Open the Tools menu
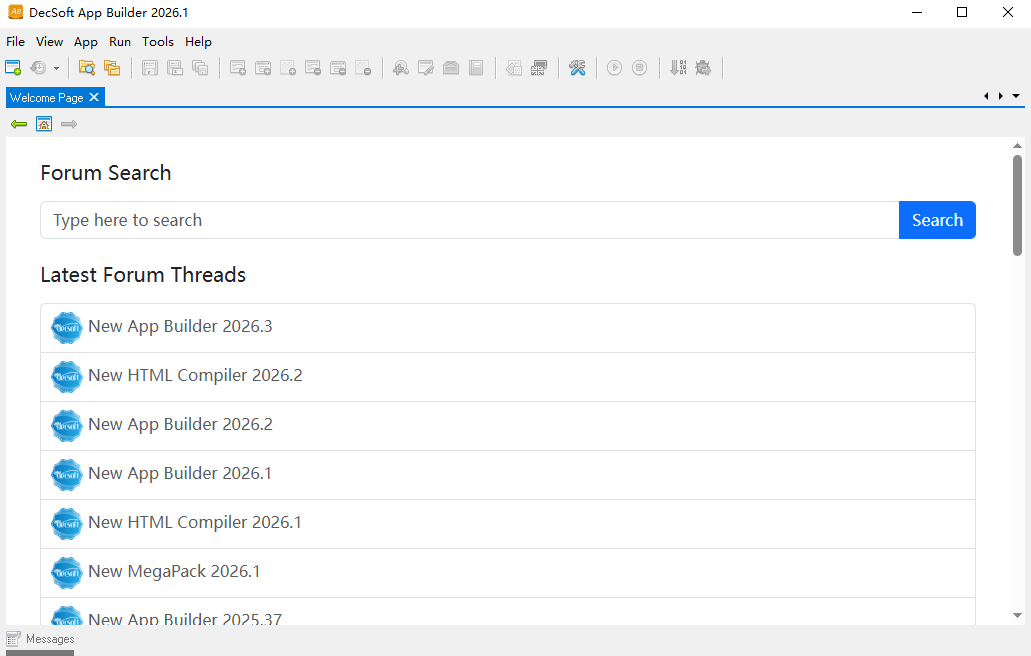This screenshot has height=656, width=1031. [157, 42]
